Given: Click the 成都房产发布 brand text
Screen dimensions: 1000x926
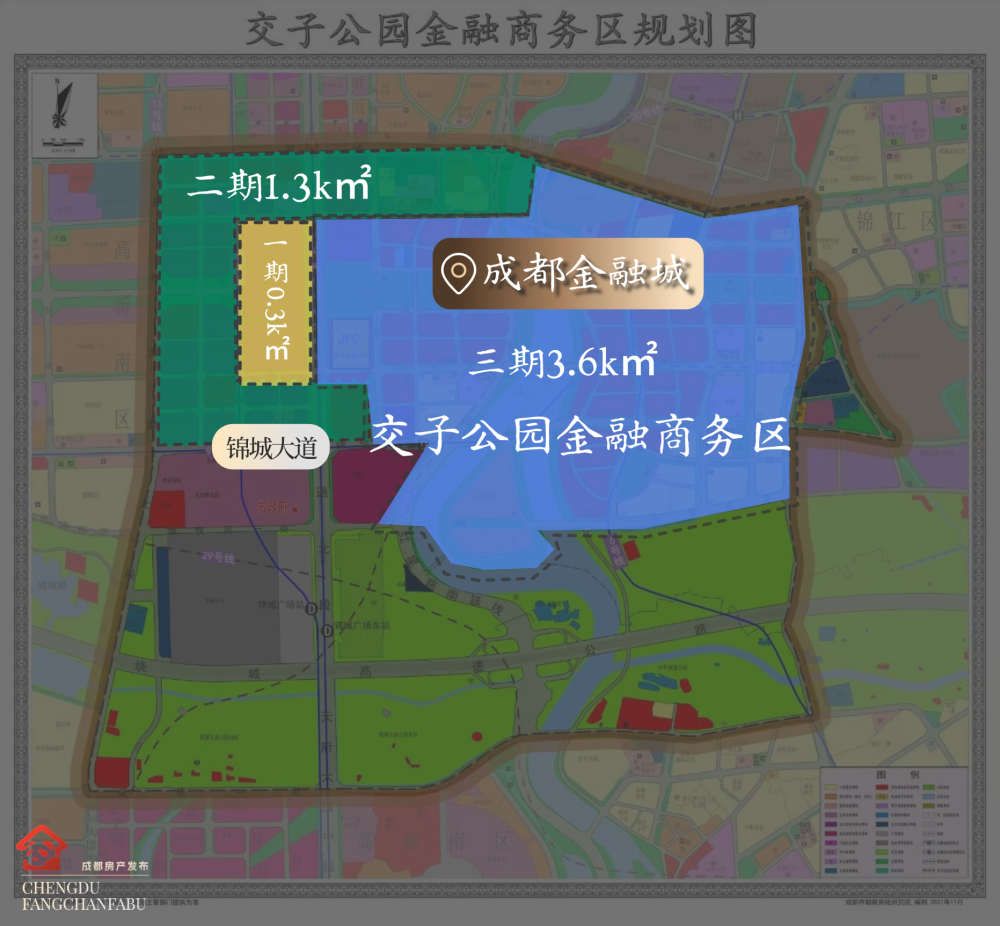Looking at the screenshot, I should (x=115, y=866).
